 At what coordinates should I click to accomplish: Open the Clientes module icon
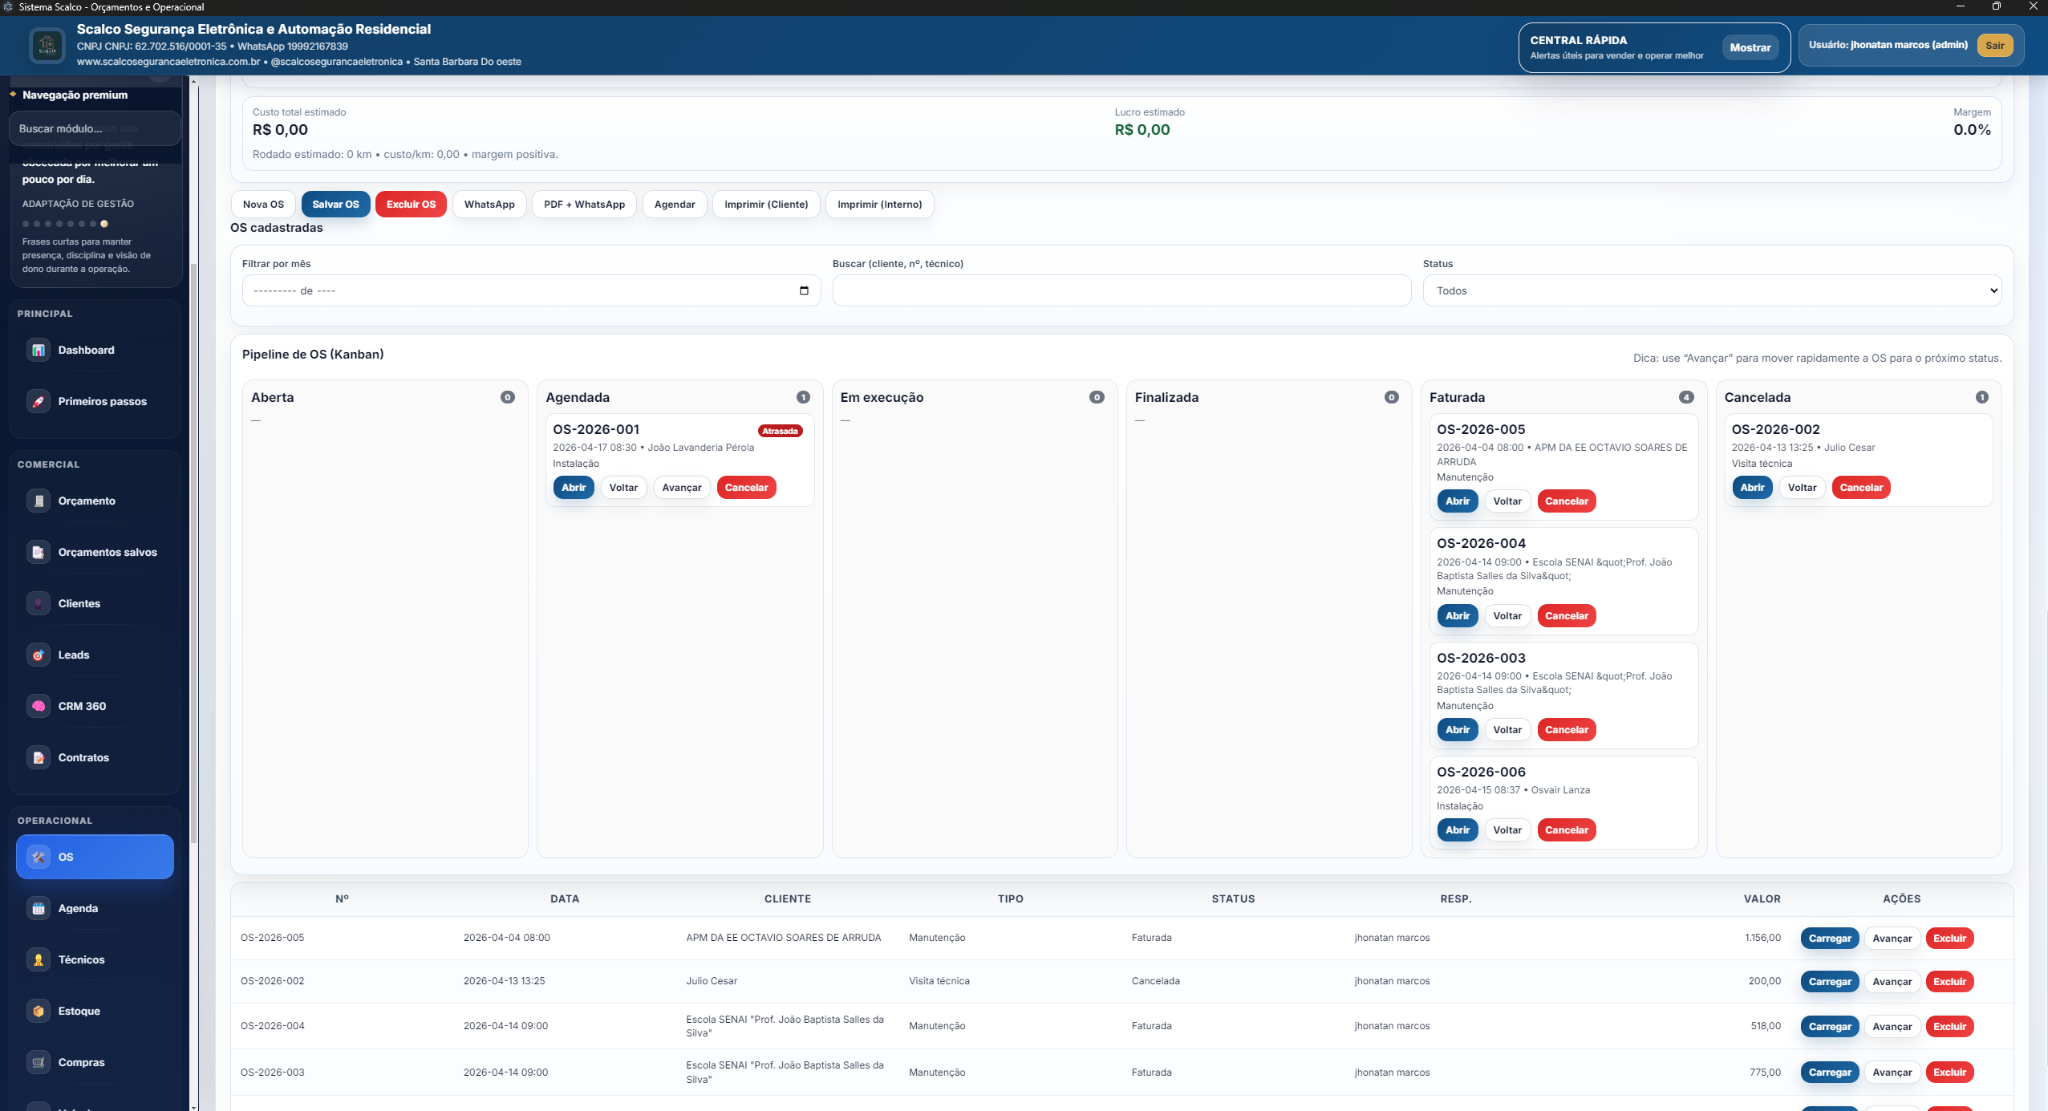point(38,603)
